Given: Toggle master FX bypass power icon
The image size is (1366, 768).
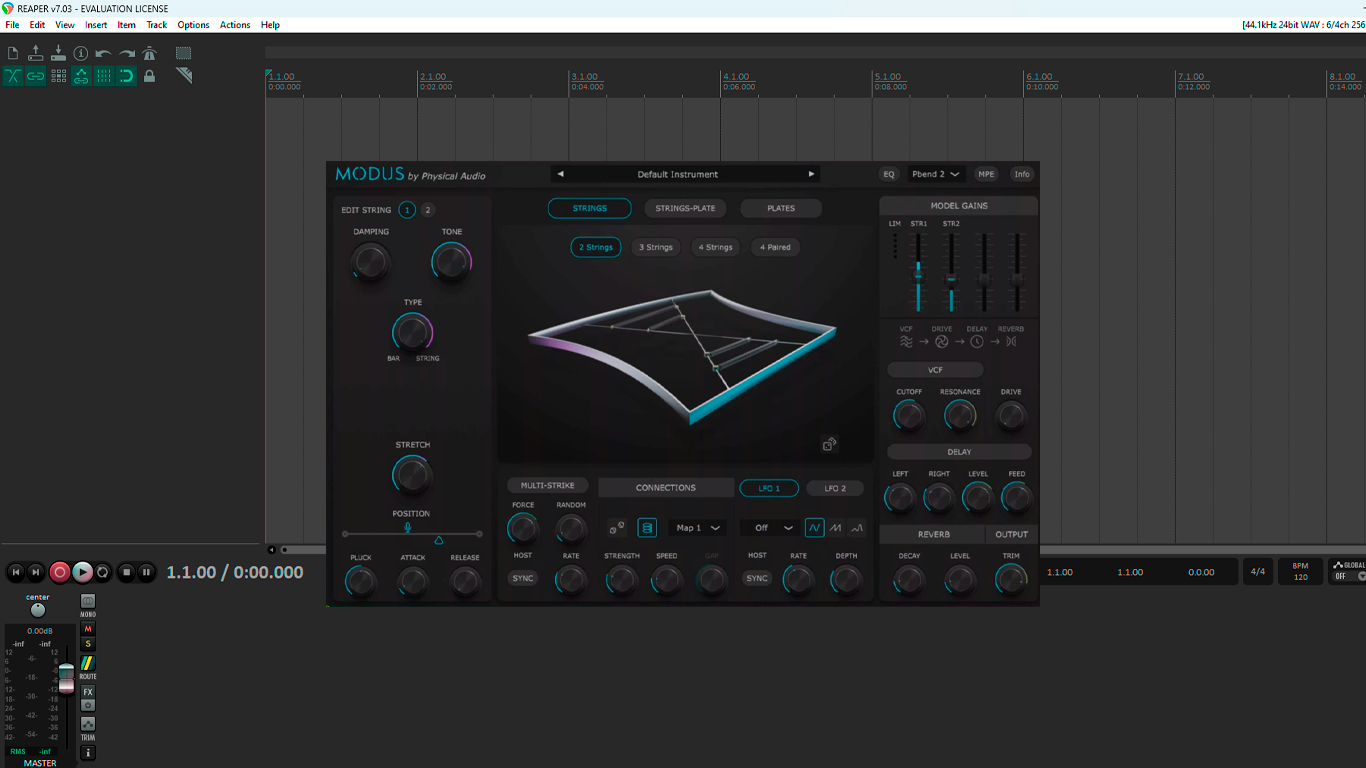Looking at the screenshot, I should 88,705.
